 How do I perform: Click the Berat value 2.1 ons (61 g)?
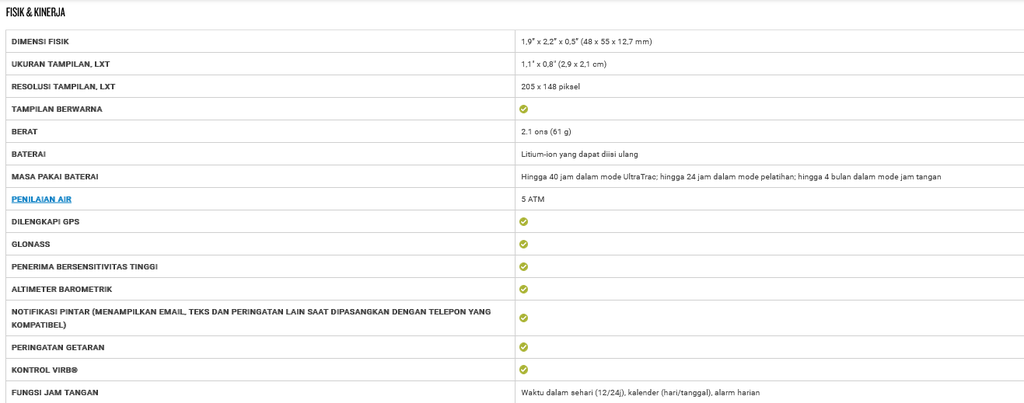point(546,132)
